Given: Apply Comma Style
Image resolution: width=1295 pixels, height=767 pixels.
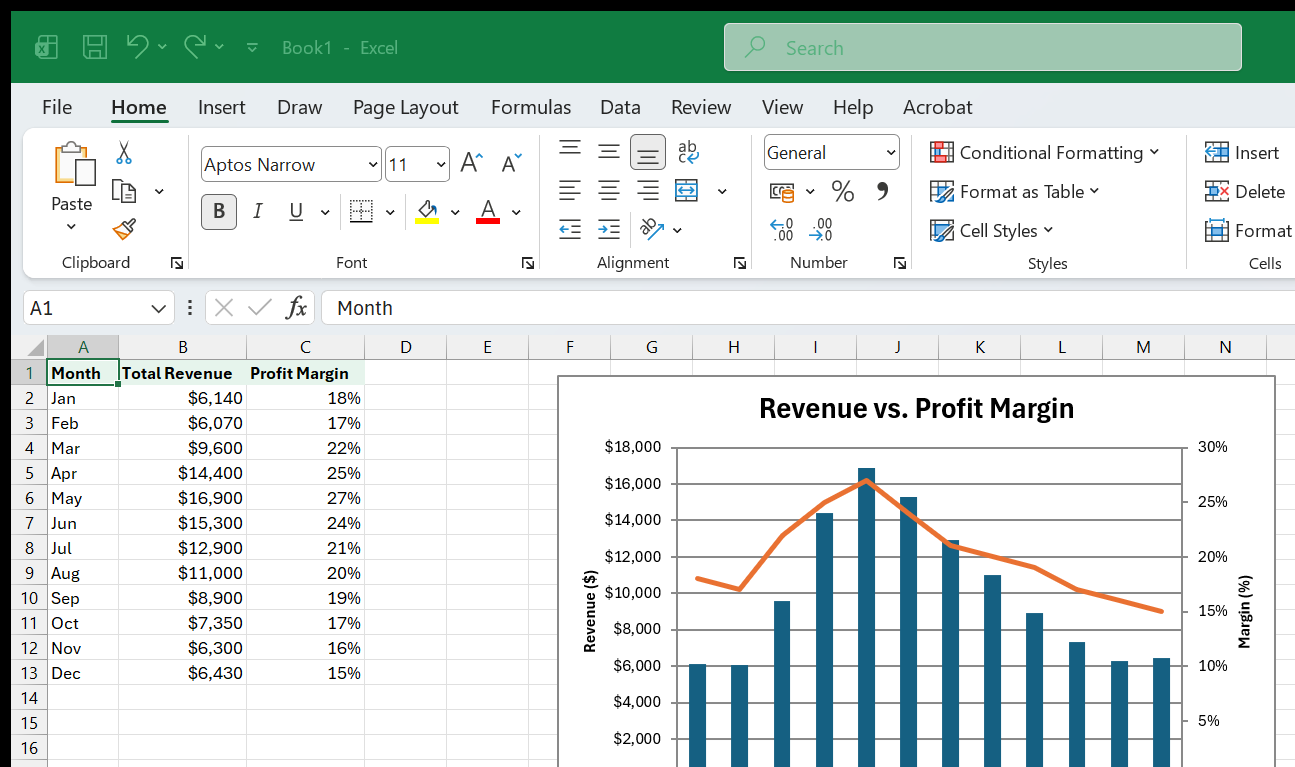Looking at the screenshot, I should coord(882,190).
